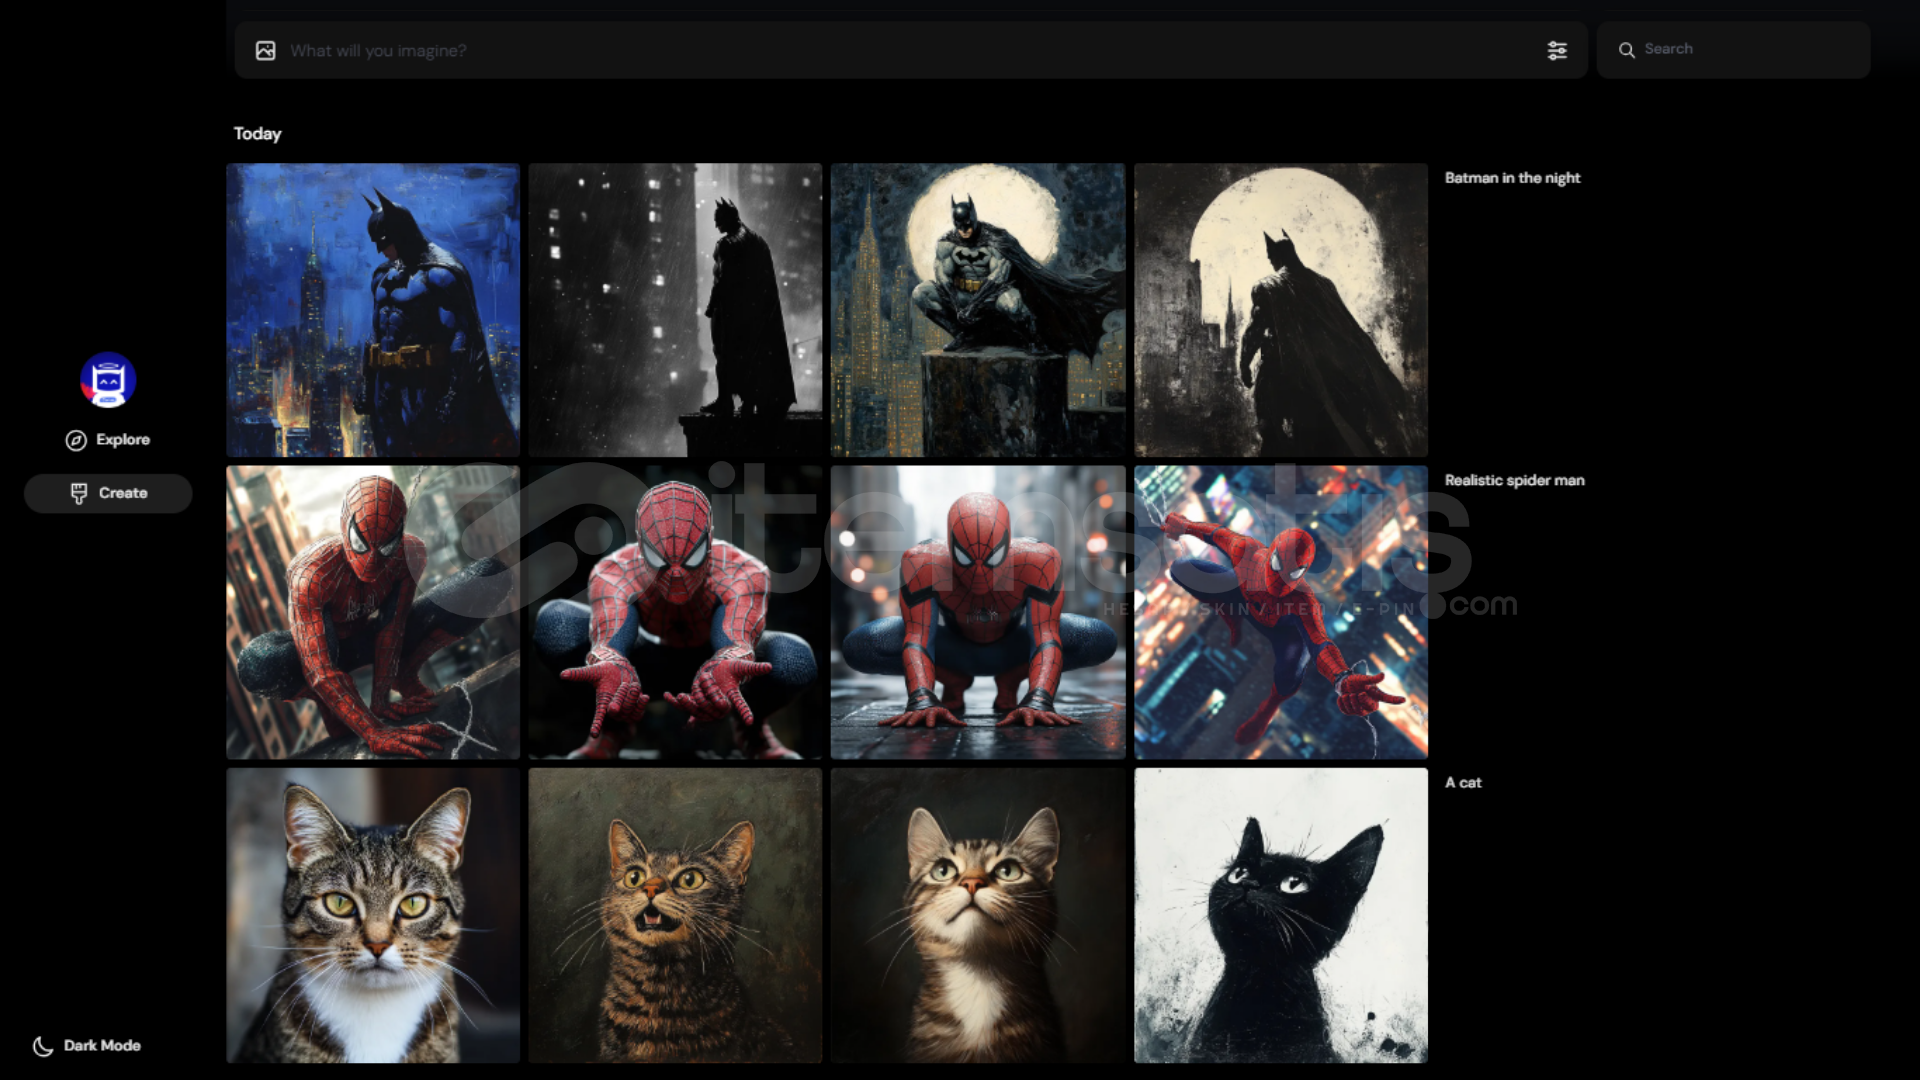
Task: Open the black-and-white rainy Batman silhouette image
Action: [x=675, y=310]
